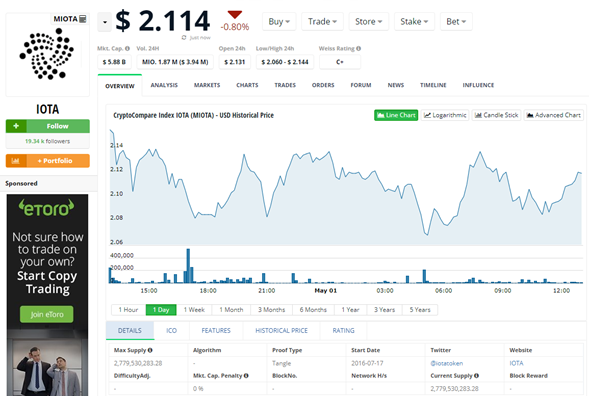Viewport: 589px width, 396px height.
Task: Set chart range to 1 Year
Action: point(350,310)
